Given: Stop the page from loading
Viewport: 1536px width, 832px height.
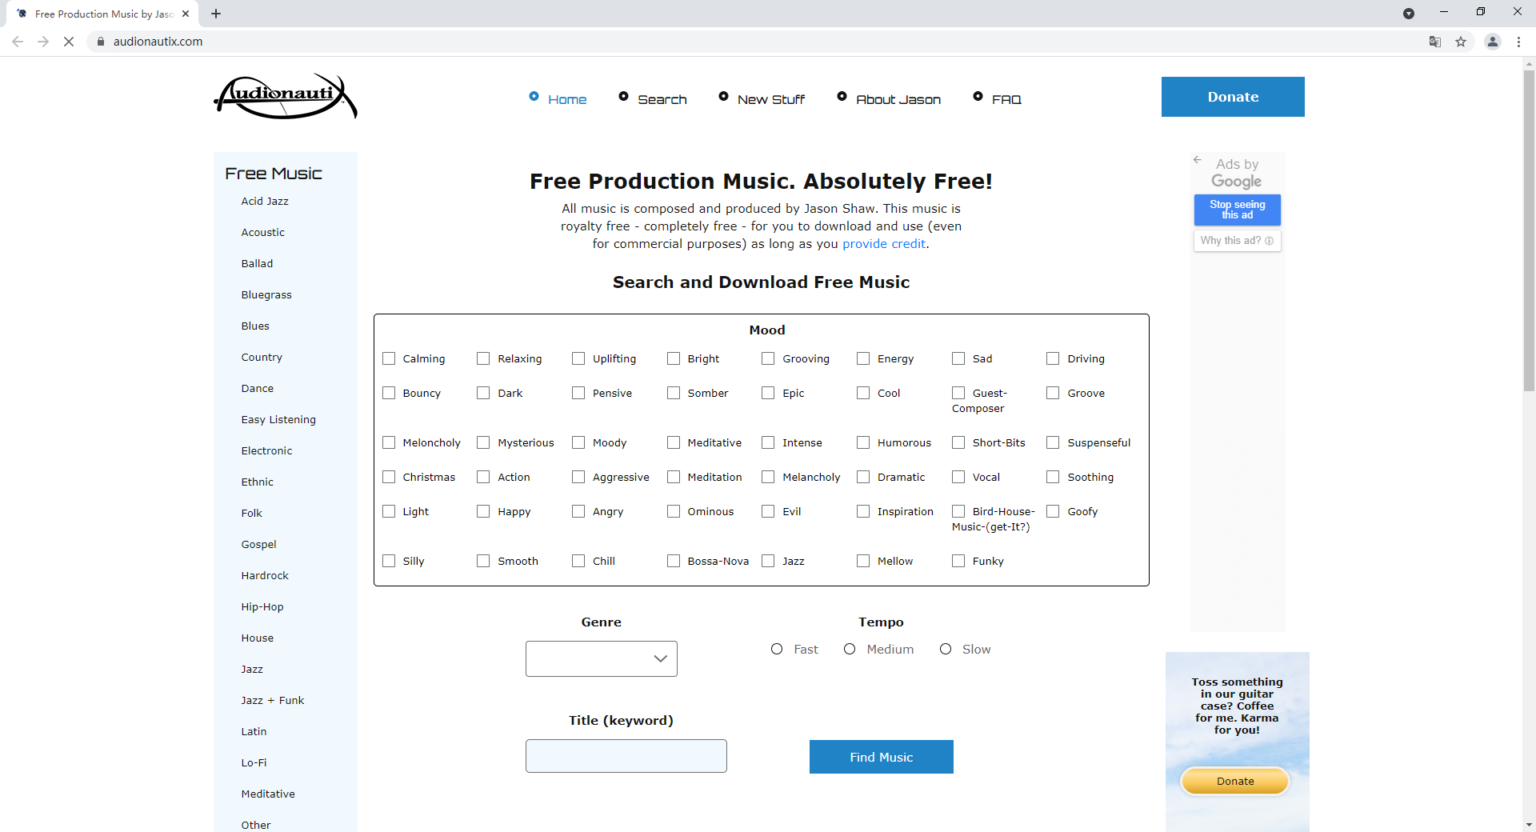Looking at the screenshot, I should (x=68, y=41).
